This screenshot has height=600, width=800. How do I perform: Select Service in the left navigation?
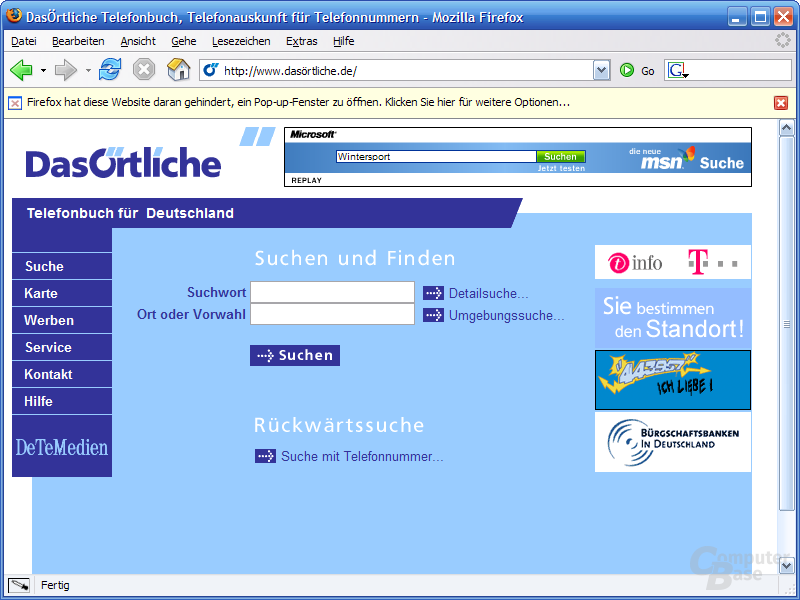pos(62,347)
